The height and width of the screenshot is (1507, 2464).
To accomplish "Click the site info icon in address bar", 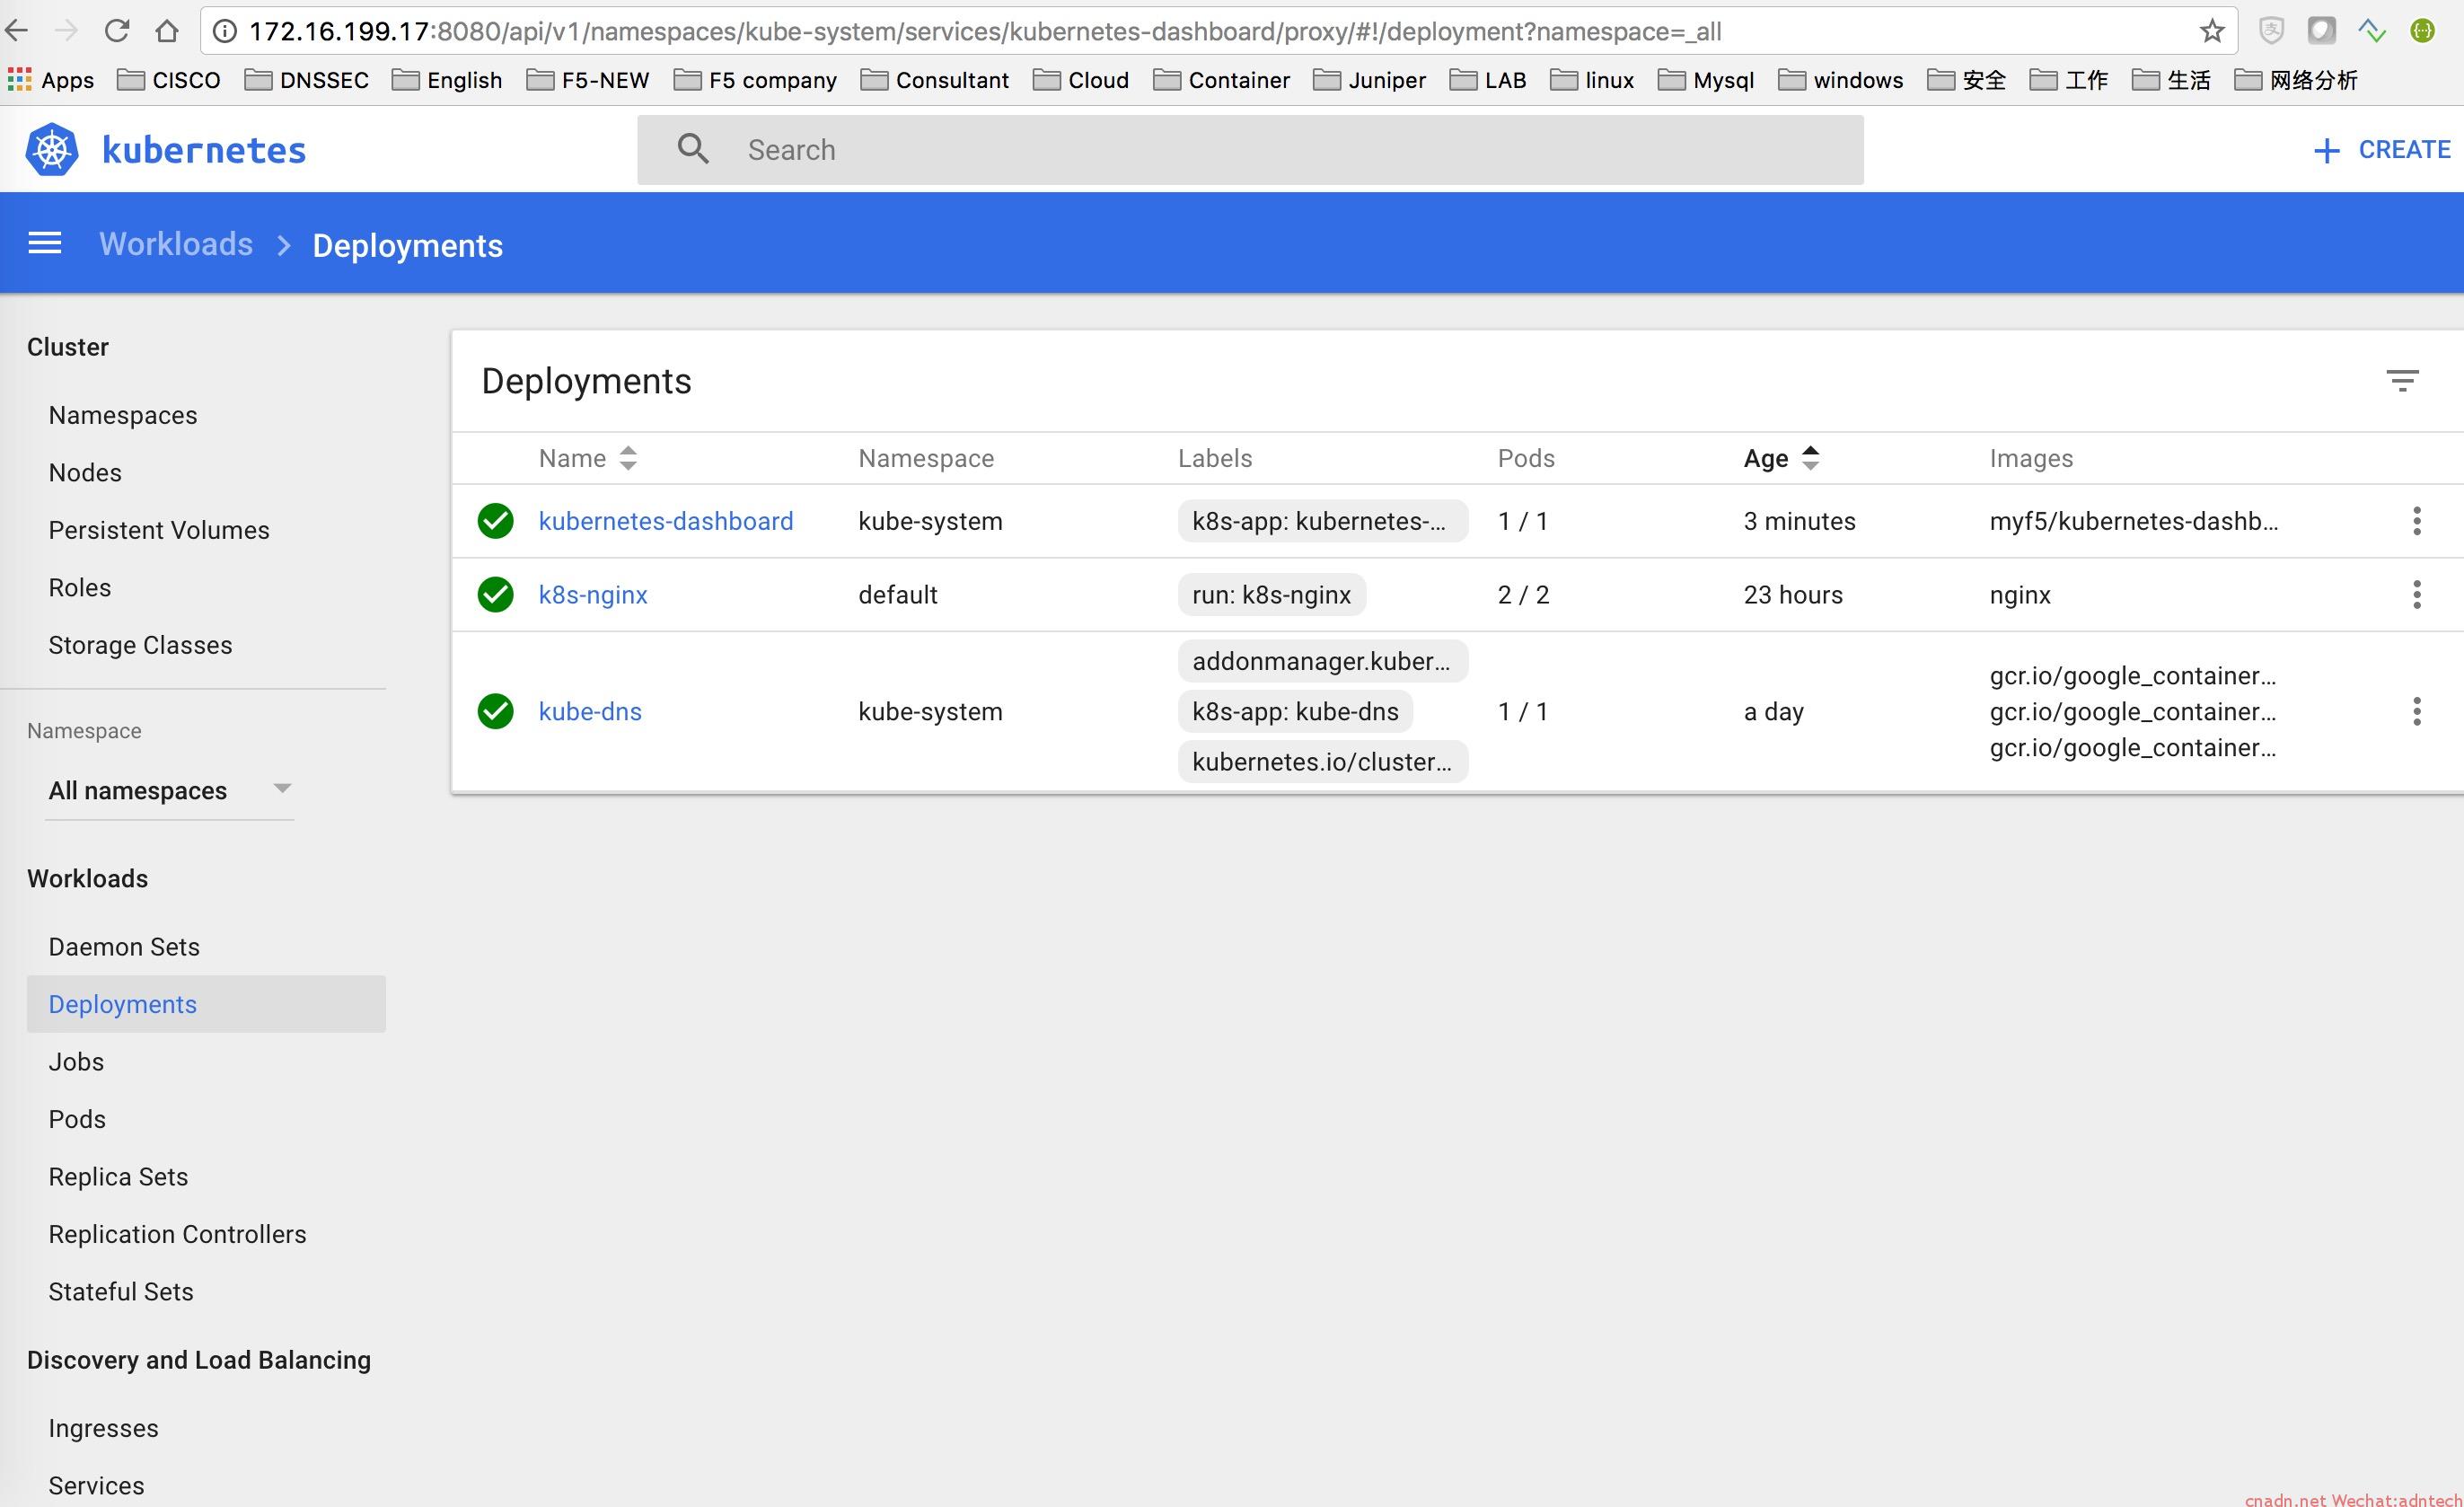I will (x=225, y=31).
